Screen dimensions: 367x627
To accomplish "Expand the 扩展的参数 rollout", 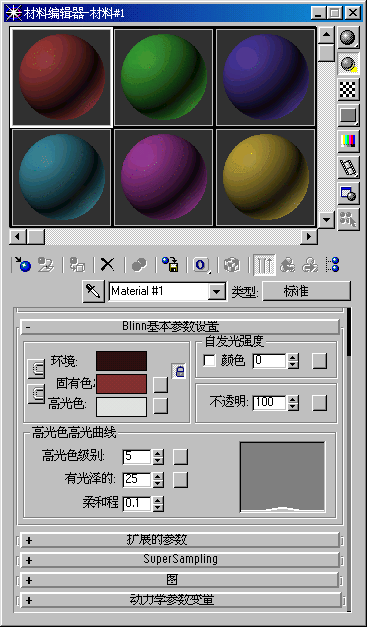I will point(180,540).
